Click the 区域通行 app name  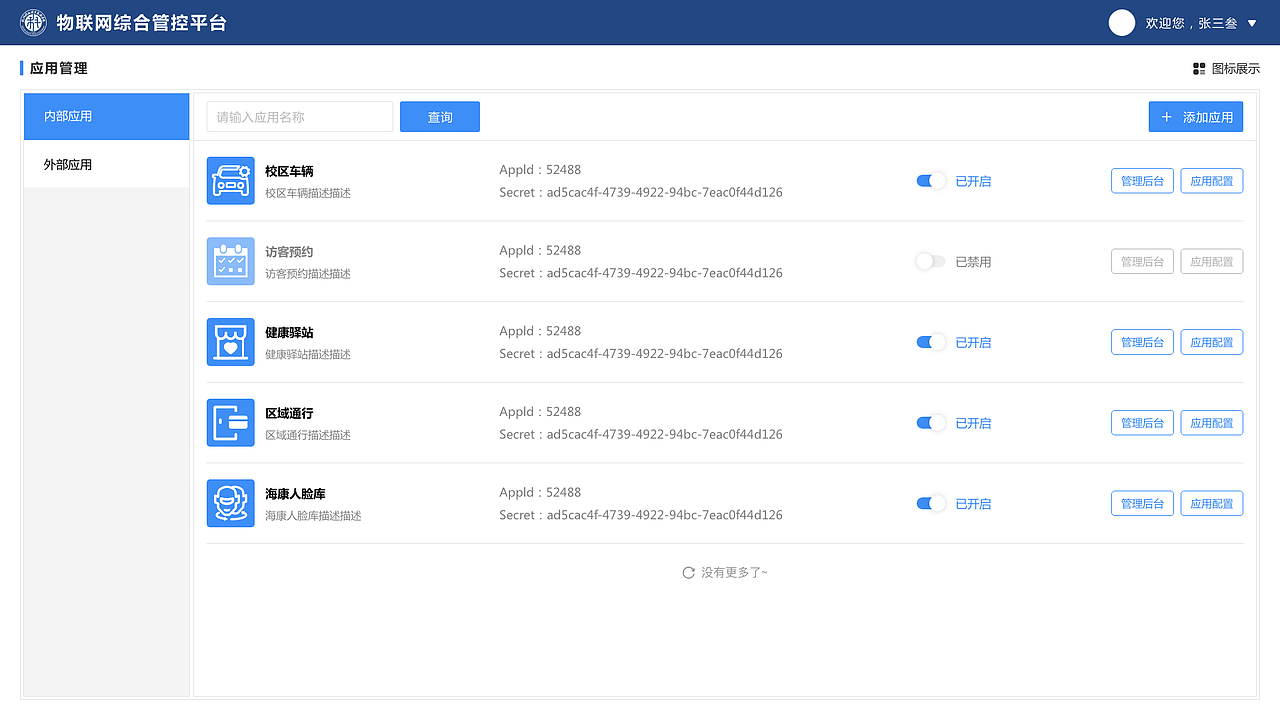pyautogui.click(x=289, y=413)
